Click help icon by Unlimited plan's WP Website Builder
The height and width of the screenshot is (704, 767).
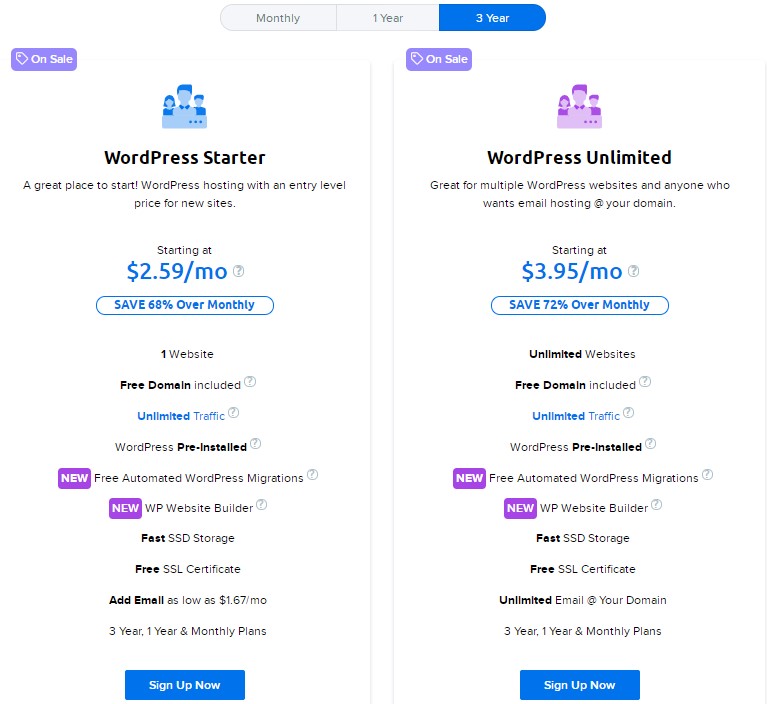click(656, 506)
